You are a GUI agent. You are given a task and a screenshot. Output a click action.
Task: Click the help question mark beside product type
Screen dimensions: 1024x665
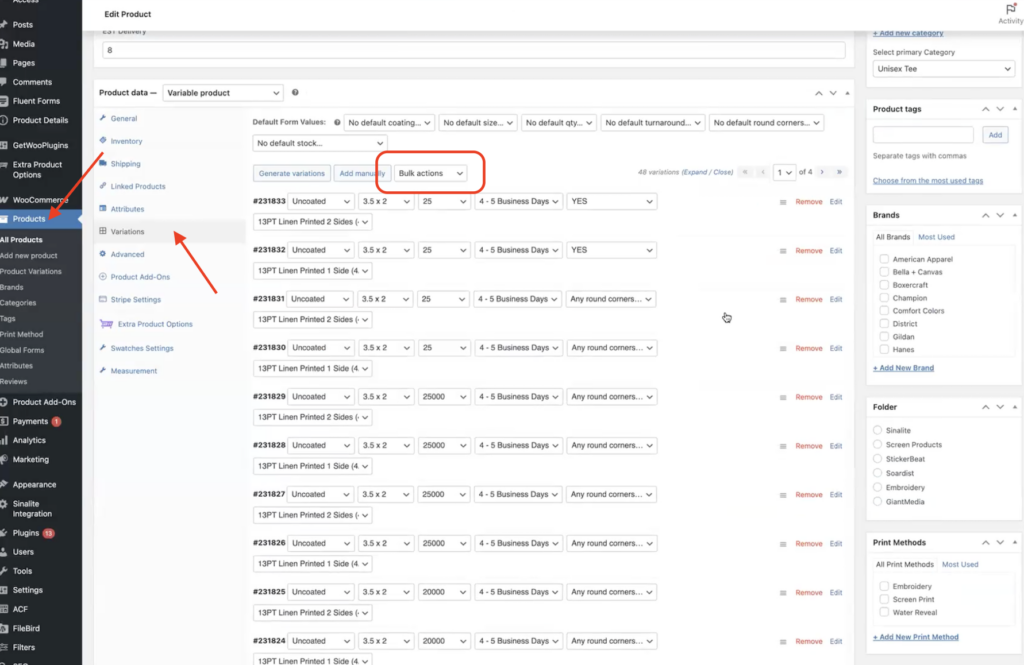click(295, 93)
